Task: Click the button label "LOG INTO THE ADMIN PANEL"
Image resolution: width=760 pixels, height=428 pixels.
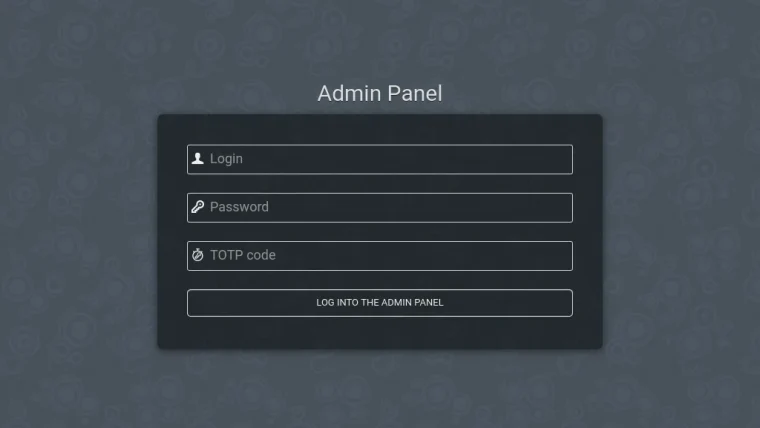Action: coord(379,302)
